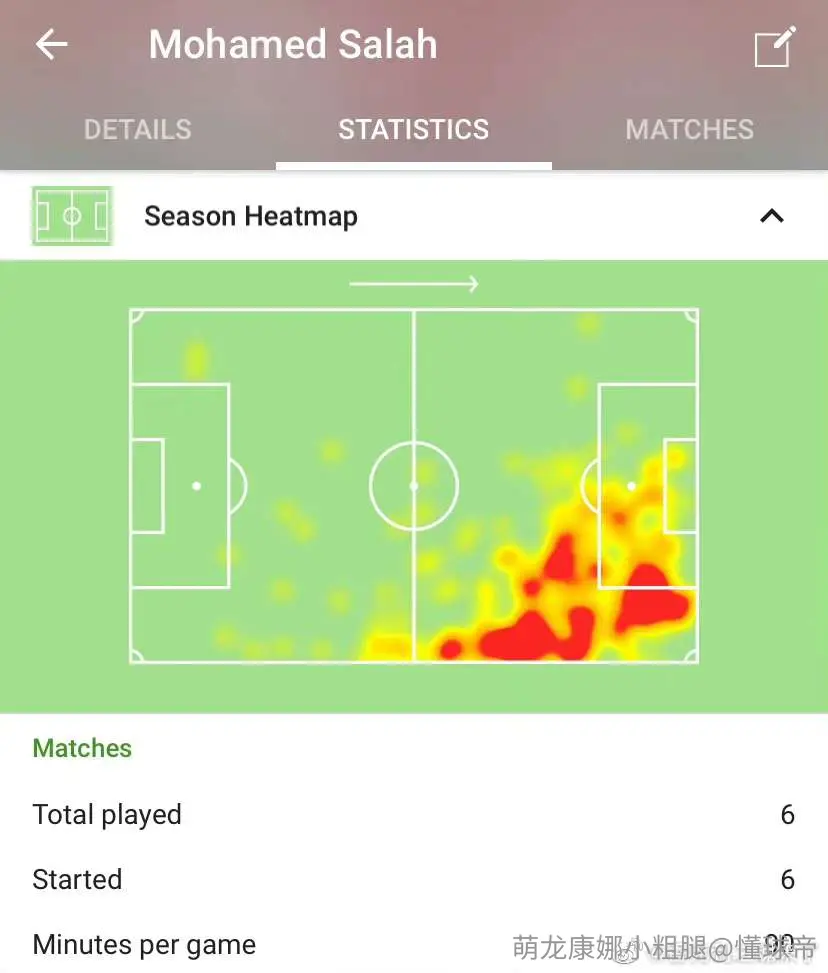828x973 pixels.
Task: Open the MATCHES tab
Action: point(690,130)
